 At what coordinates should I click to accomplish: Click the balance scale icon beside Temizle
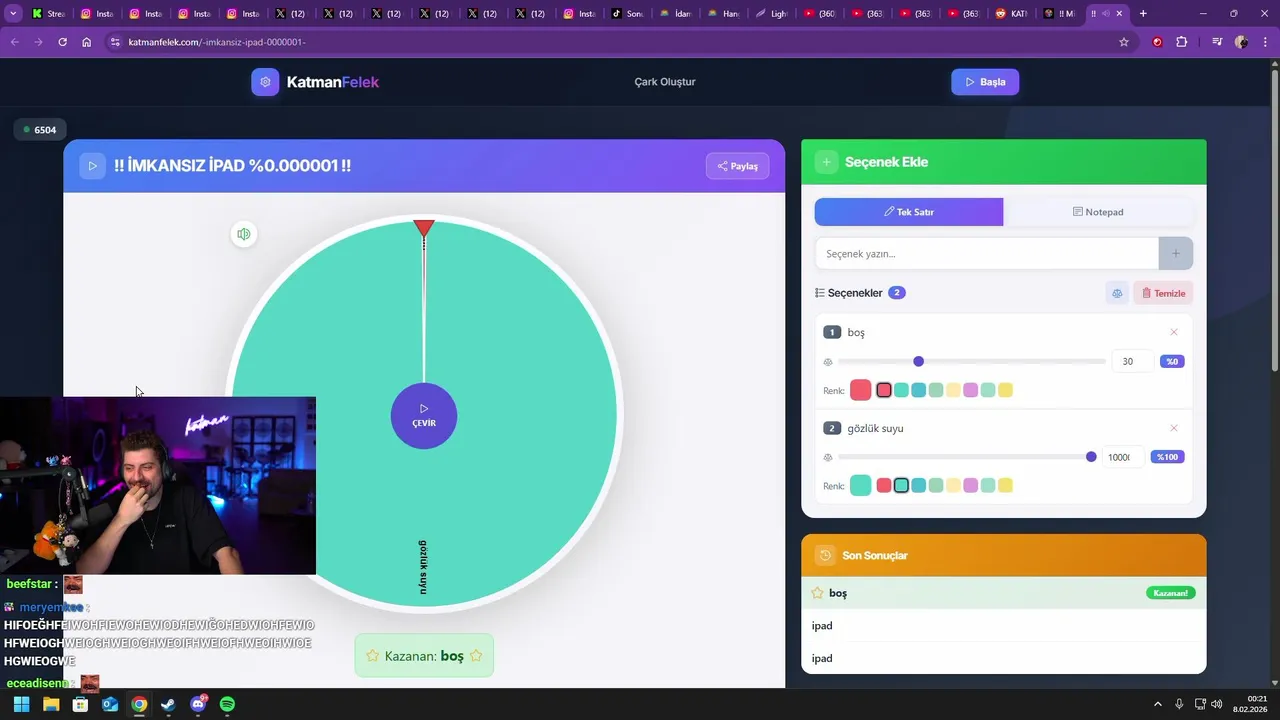click(x=1117, y=293)
